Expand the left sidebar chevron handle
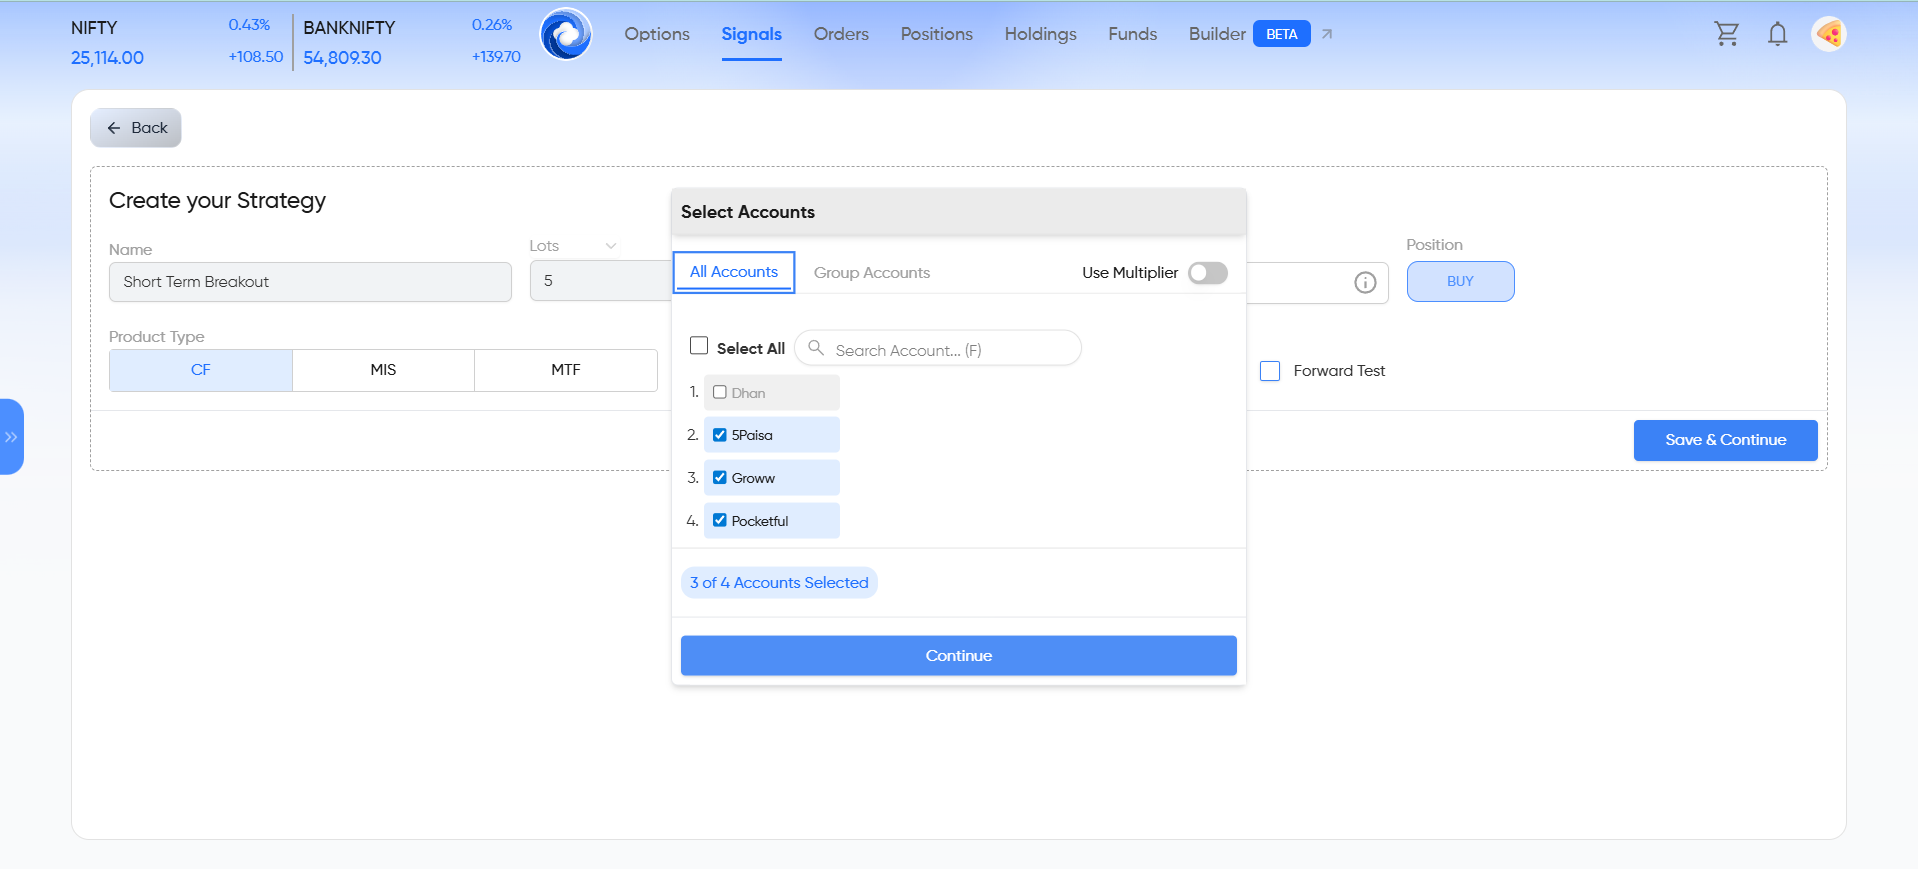 [x=11, y=437]
